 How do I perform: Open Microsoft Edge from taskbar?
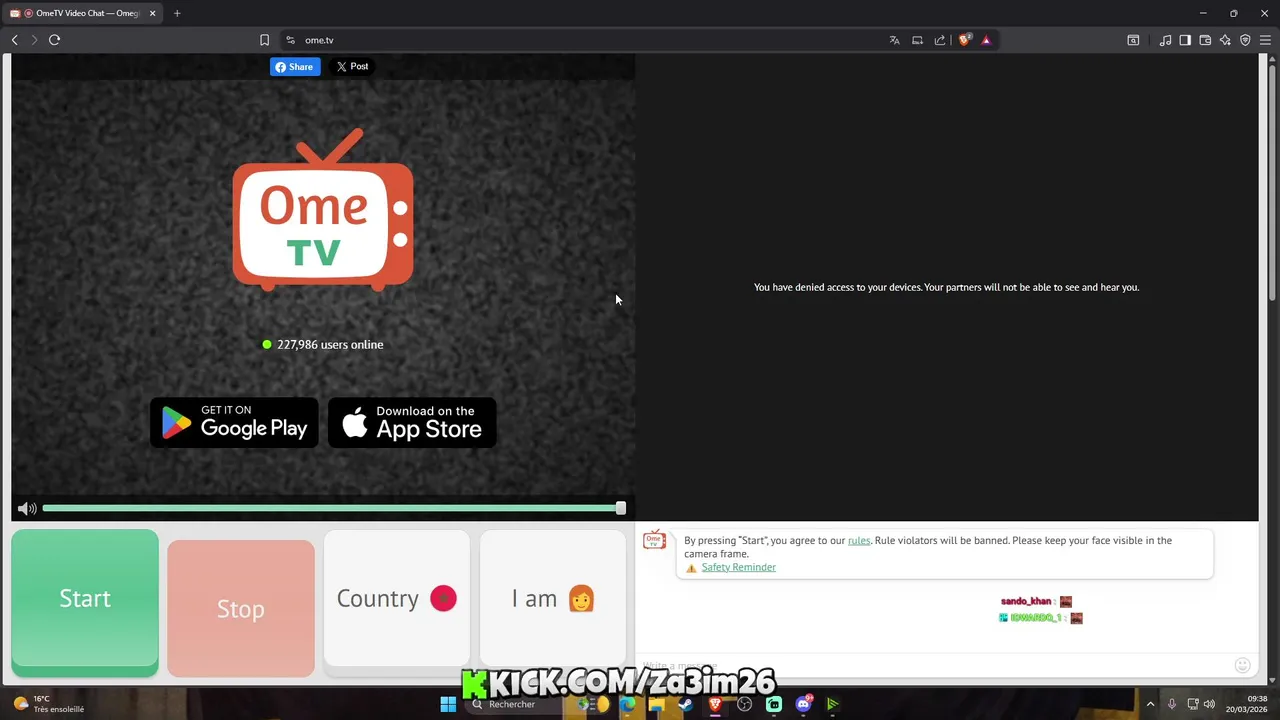[628, 704]
